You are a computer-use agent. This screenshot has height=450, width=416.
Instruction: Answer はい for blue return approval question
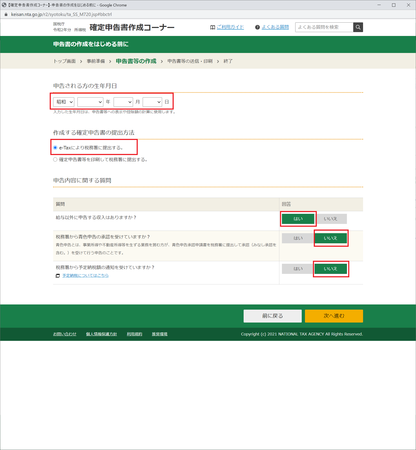tap(298, 238)
